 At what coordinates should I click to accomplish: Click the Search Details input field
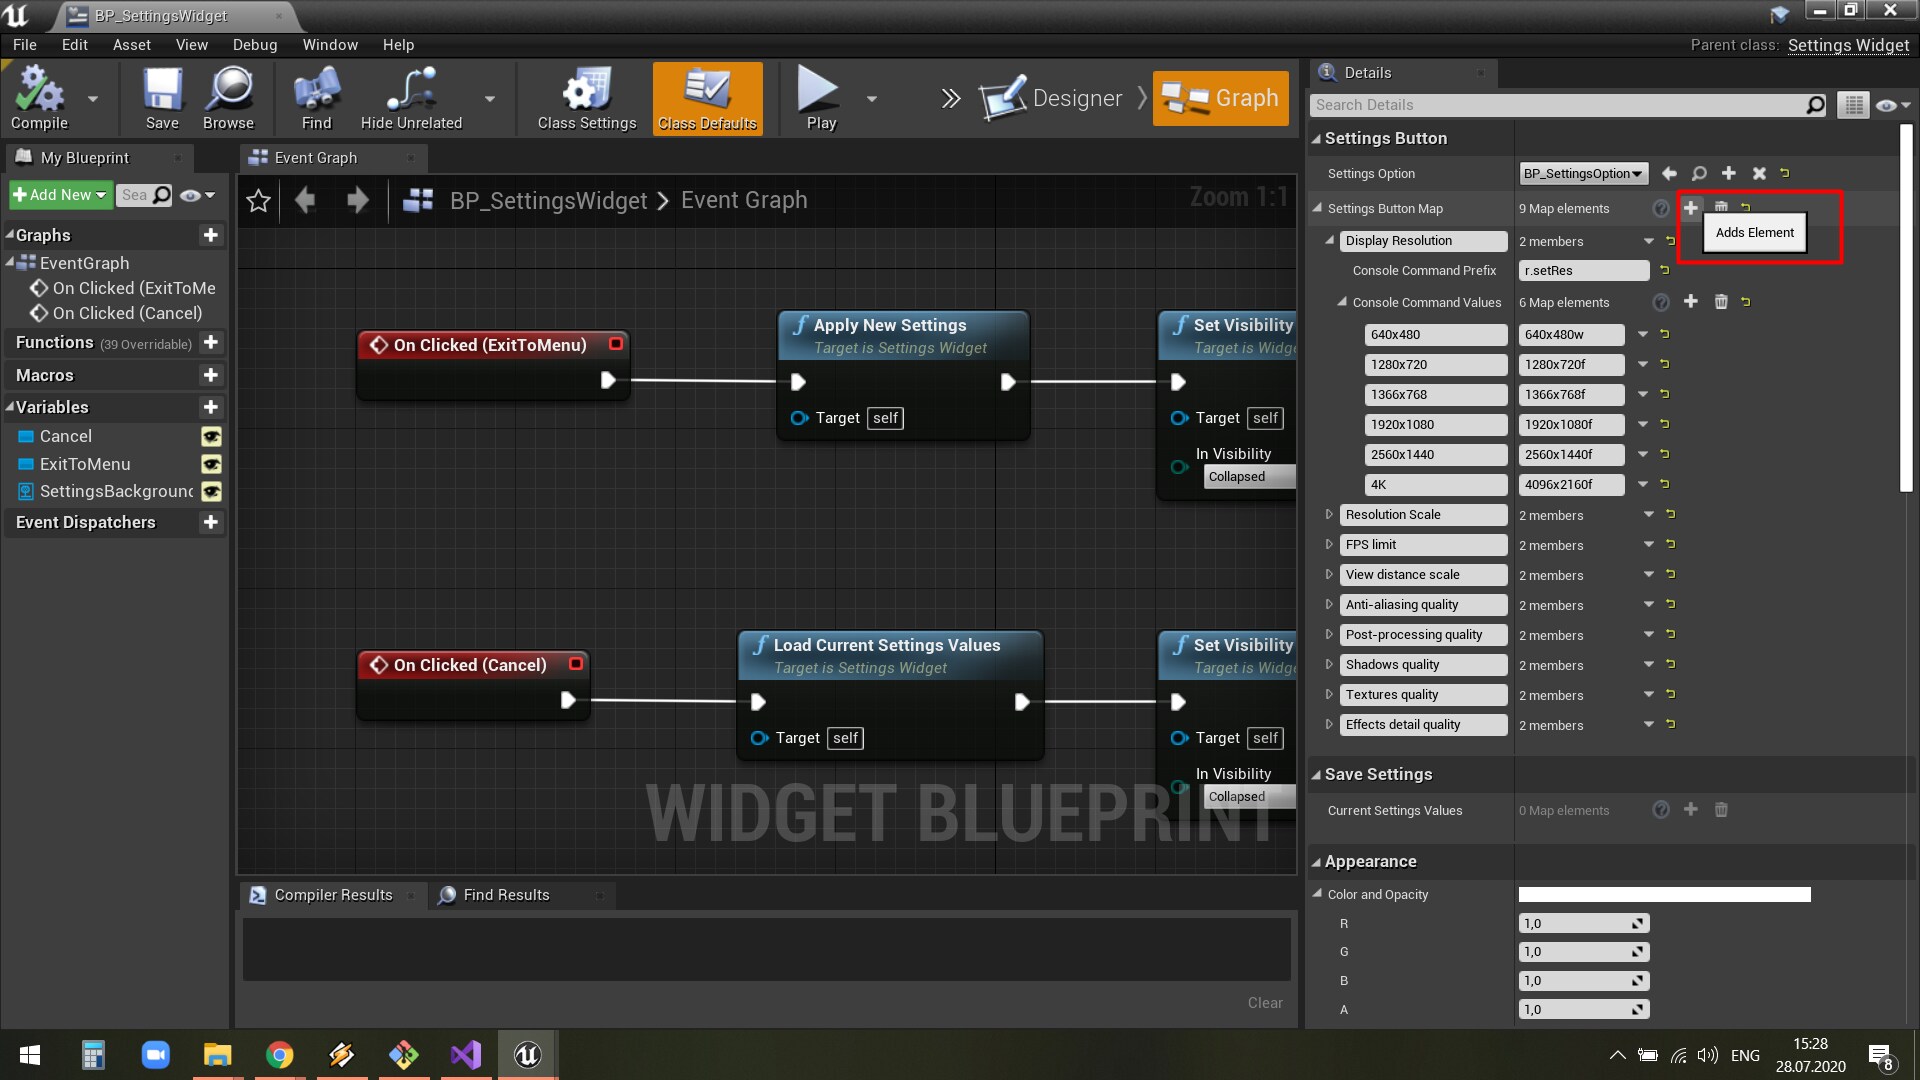(1560, 105)
